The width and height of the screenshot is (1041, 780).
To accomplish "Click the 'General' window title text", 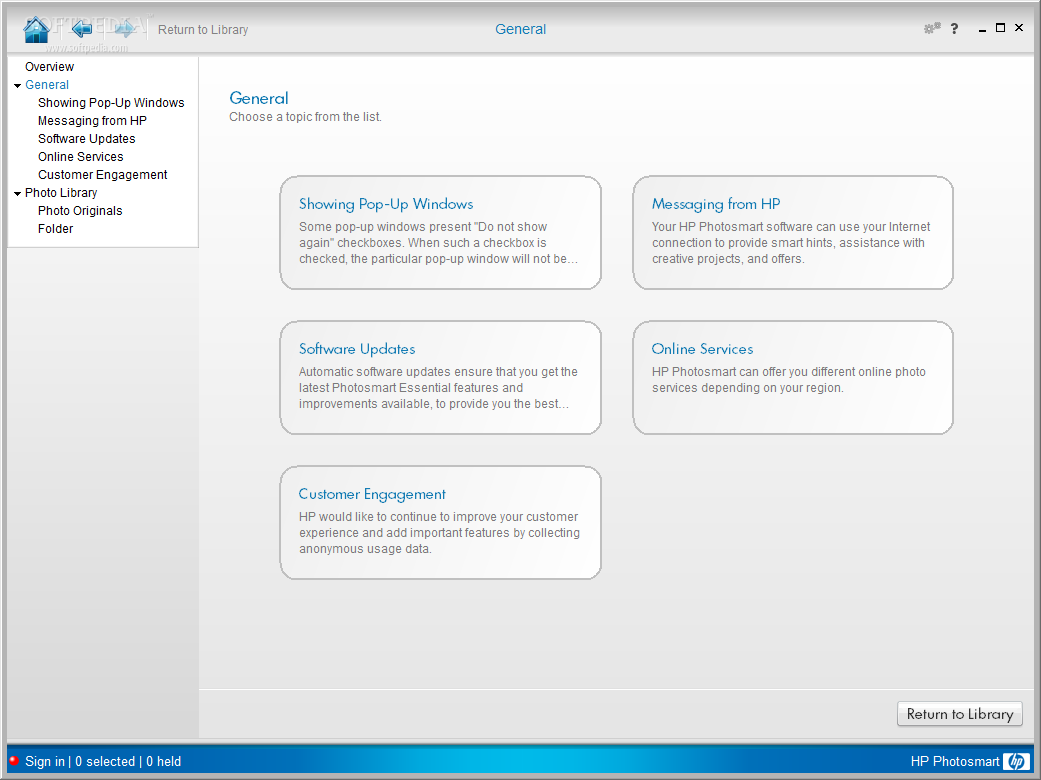I will click(520, 29).
